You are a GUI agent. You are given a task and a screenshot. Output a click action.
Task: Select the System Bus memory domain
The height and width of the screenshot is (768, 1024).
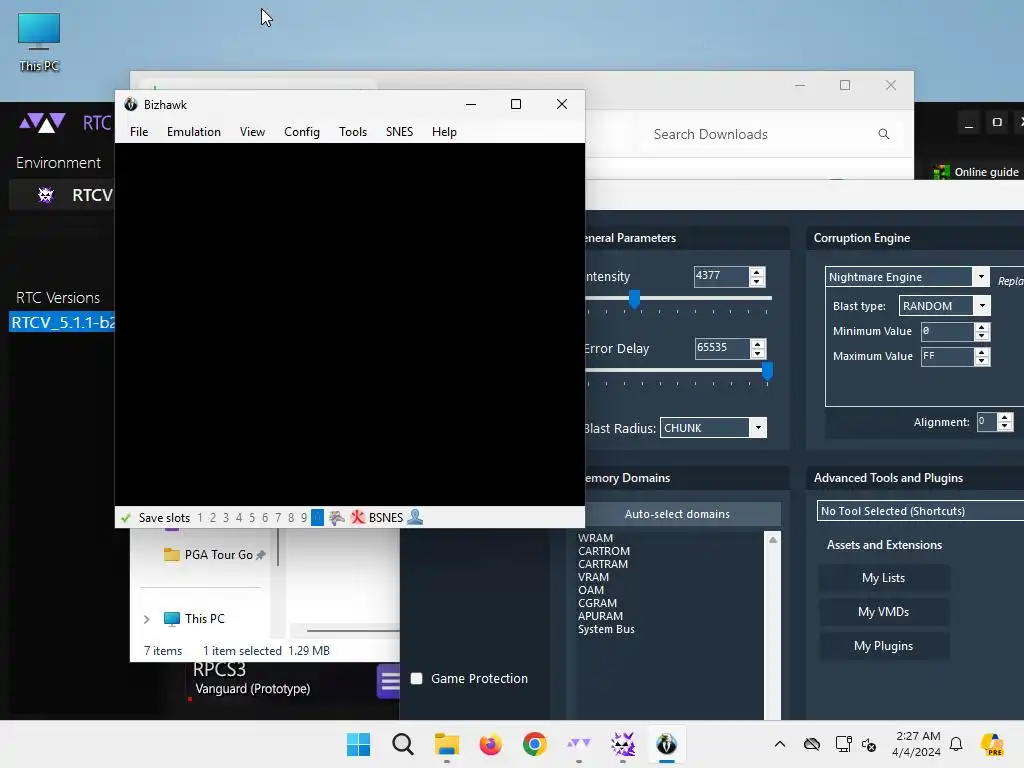pyautogui.click(x=606, y=630)
